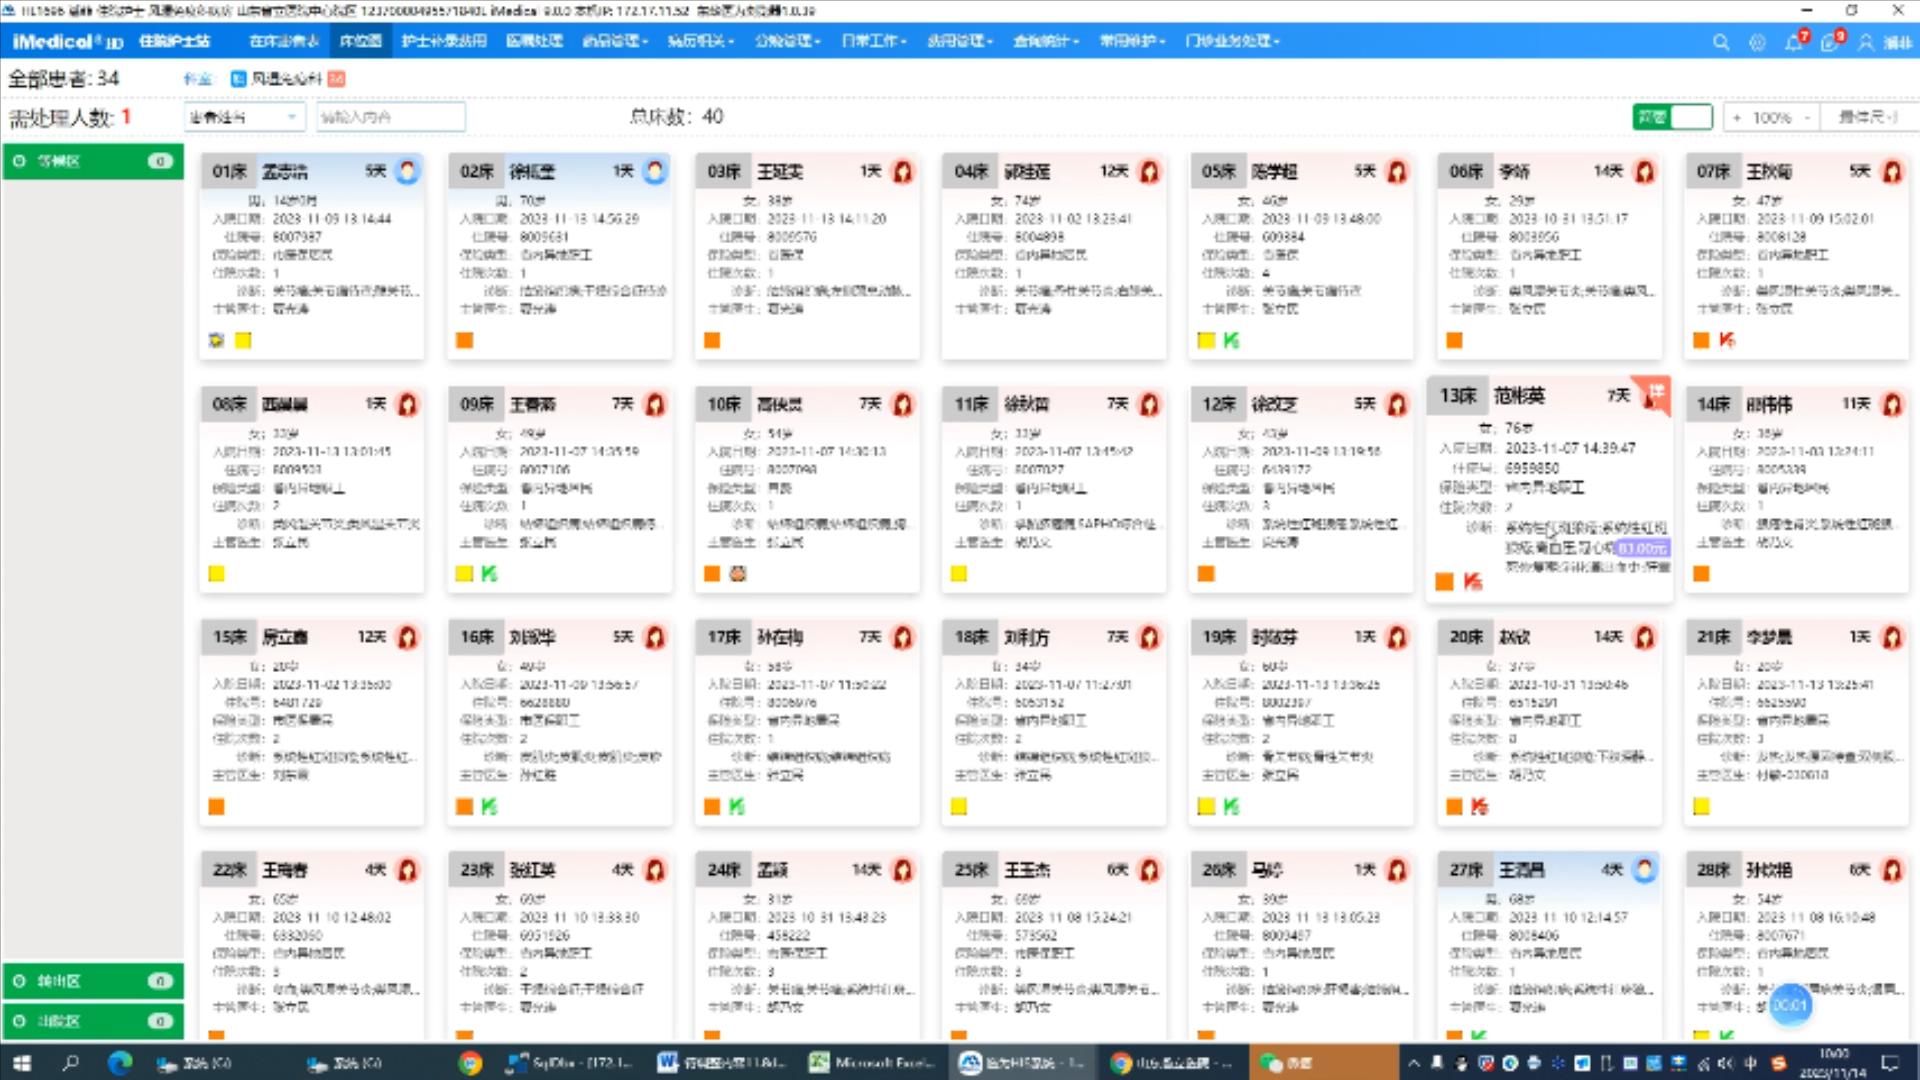Click the green K icon on 16床 card
This screenshot has width=1920, height=1080.
pos(489,806)
